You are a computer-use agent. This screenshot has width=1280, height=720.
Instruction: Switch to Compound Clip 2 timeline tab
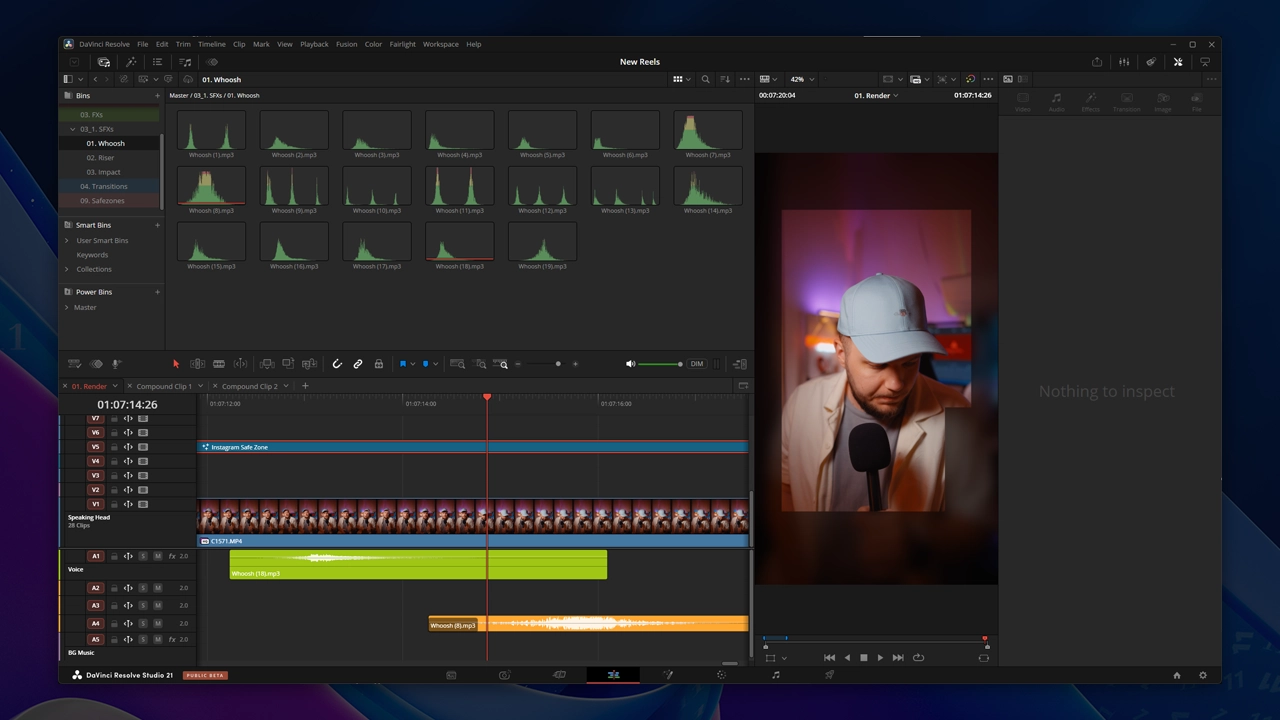249,386
